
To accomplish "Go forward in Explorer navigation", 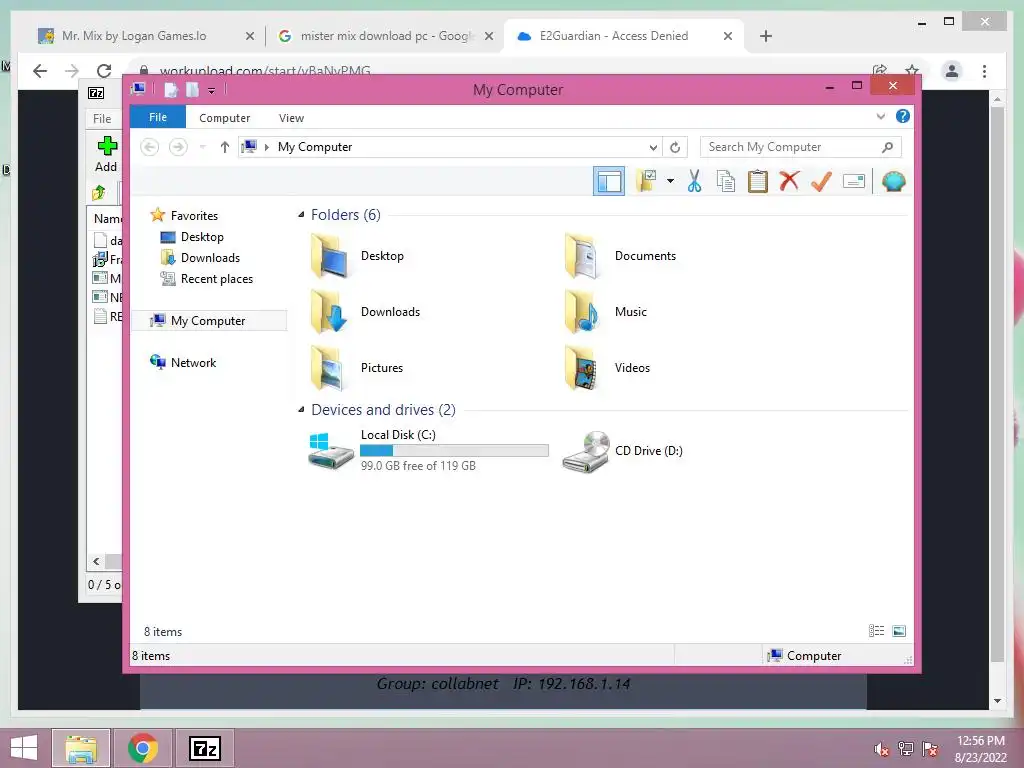I will (178, 147).
